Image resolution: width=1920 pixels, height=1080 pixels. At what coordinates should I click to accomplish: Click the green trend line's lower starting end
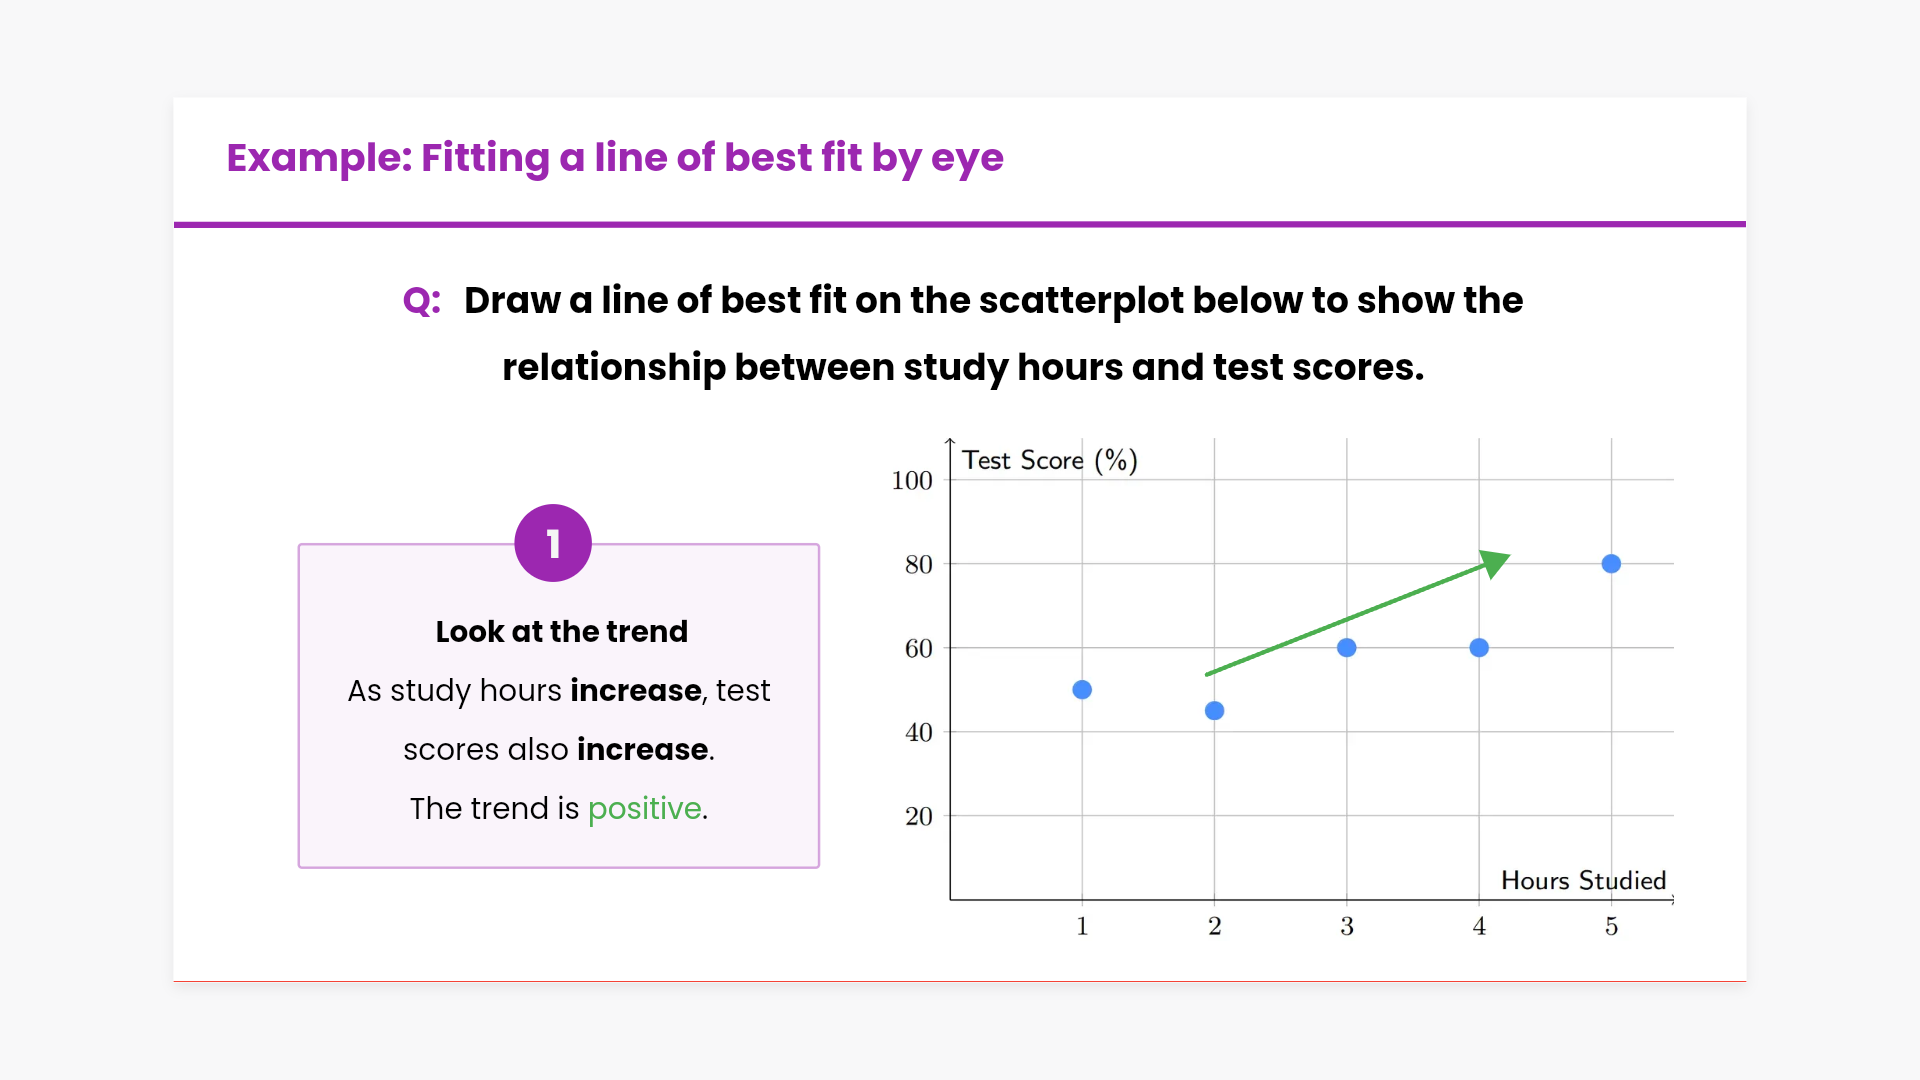1209,674
